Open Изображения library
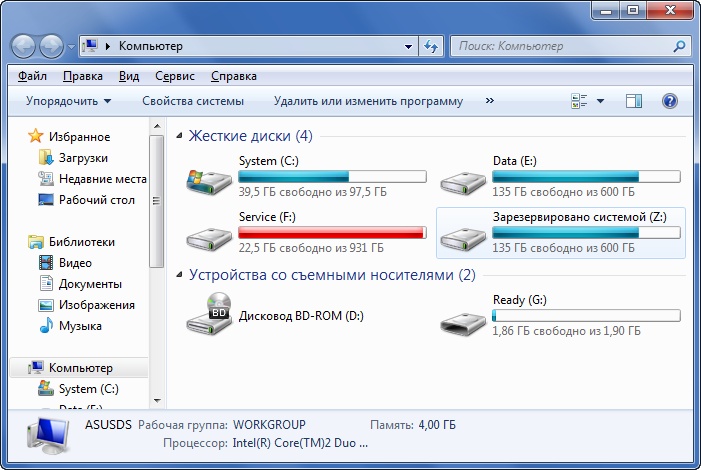This screenshot has width=701, height=470. (87, 305)
